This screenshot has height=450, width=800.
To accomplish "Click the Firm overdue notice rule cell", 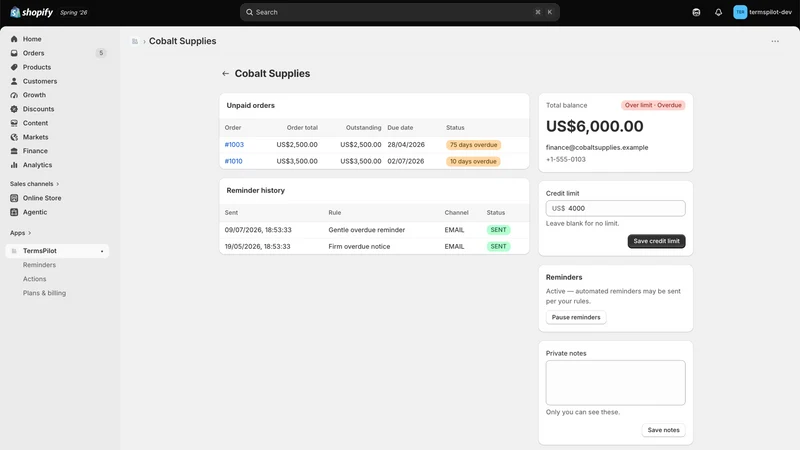I will tap(359, 246).
